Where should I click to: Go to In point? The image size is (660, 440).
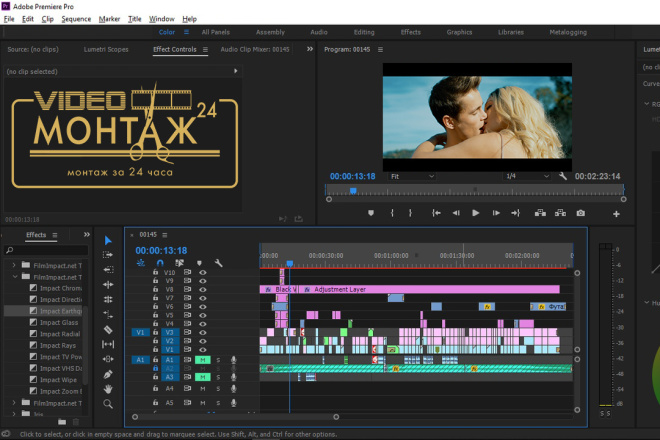pyautogui.click(x=436, y=213)
